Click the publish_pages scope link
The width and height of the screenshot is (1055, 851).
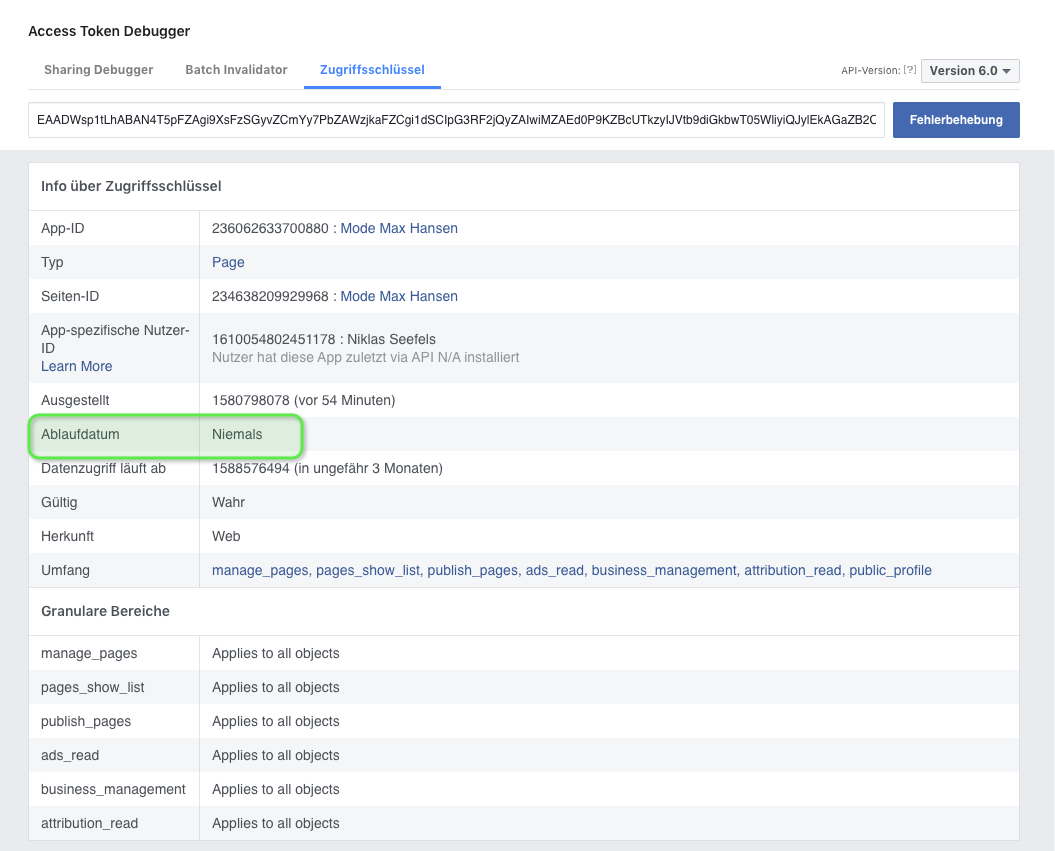click(x=472, y=570)
